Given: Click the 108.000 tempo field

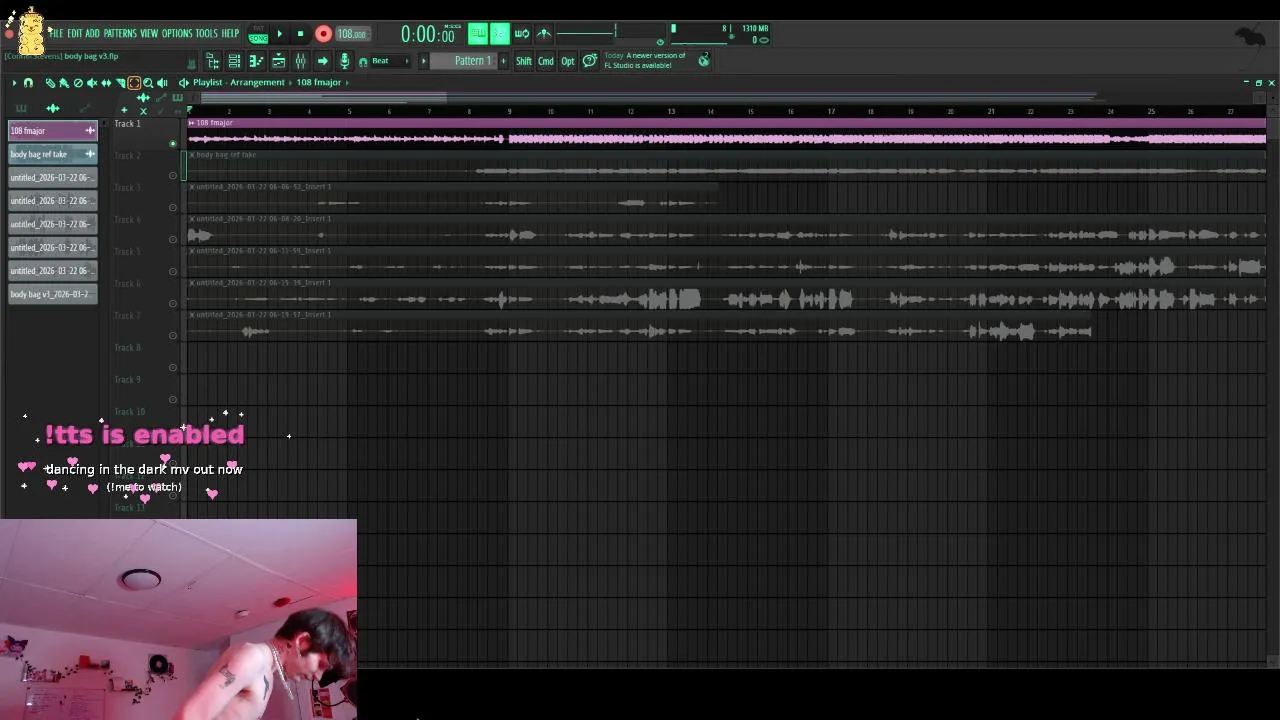Looking at the screenshot, I should (x=352, y=34).
